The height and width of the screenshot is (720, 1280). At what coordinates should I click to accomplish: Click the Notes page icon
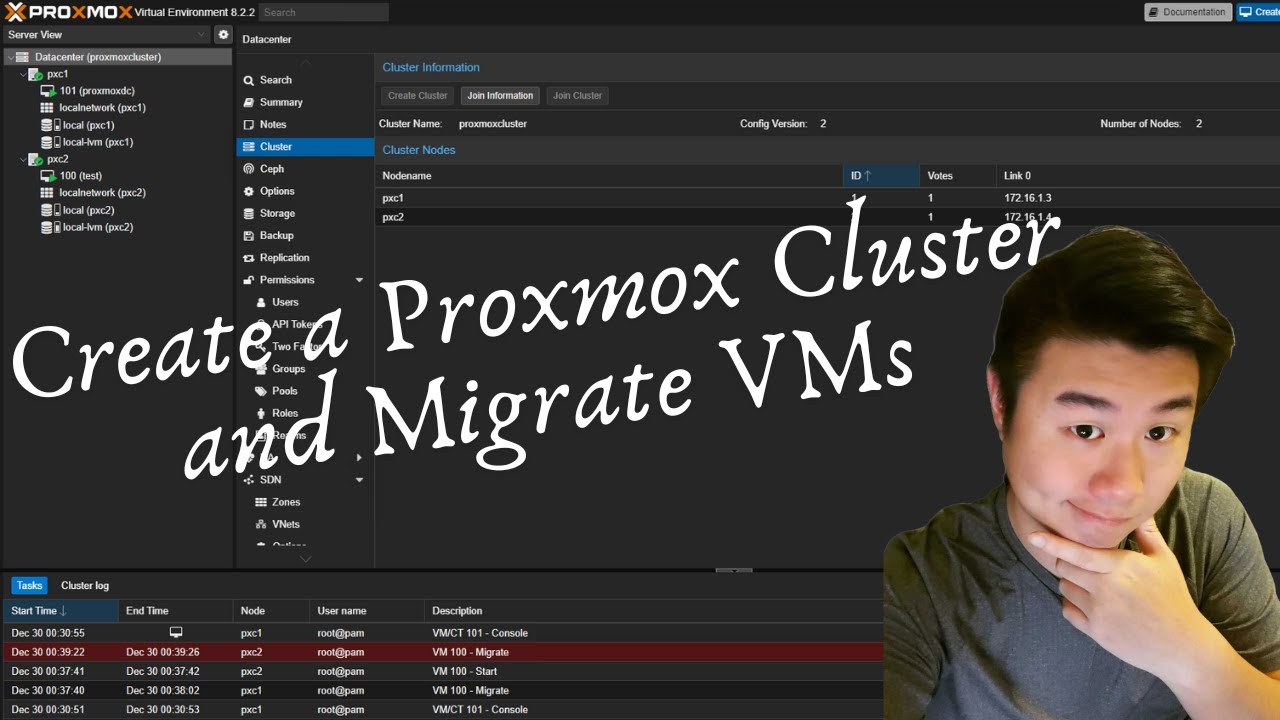tap(250, 124)
